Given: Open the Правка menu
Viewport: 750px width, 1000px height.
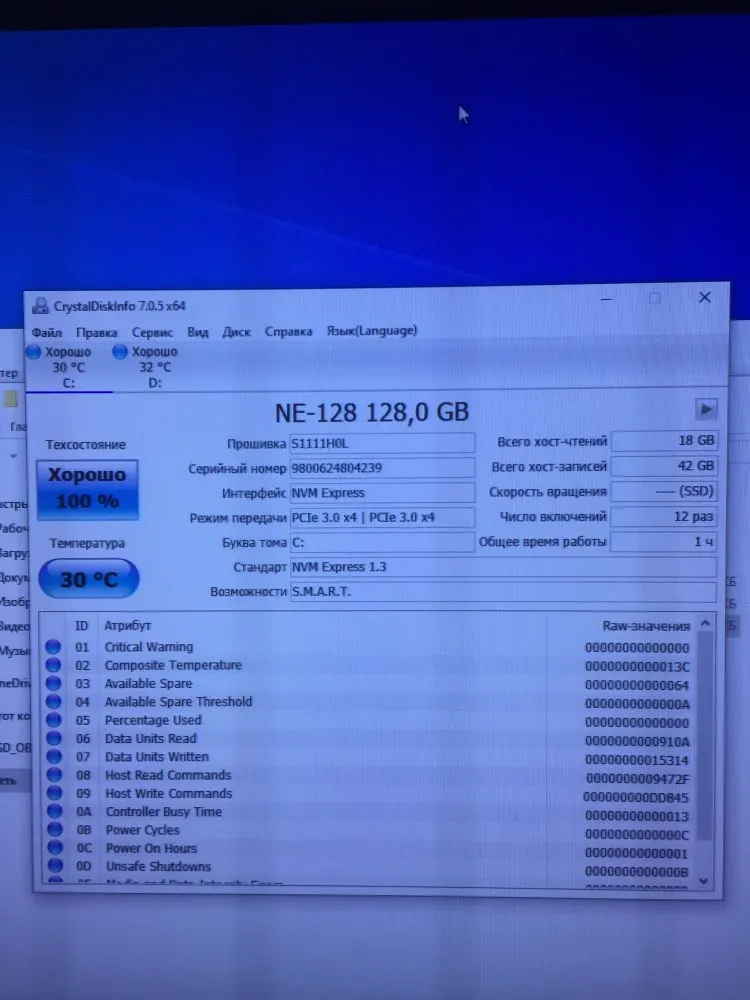Looking at the screenshot, I should click(x=96, y=332).
